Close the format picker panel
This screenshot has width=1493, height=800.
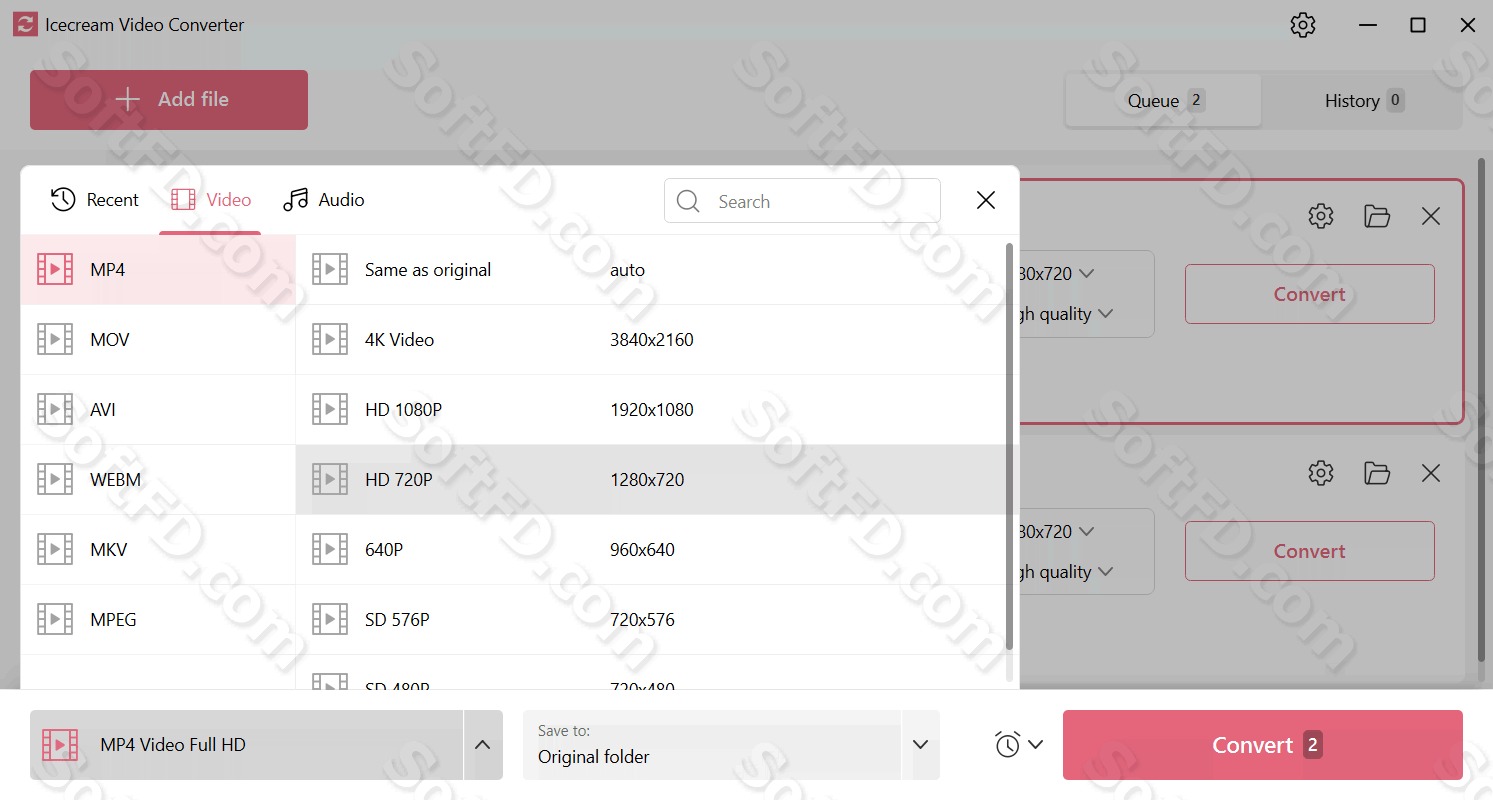[986, 200]
